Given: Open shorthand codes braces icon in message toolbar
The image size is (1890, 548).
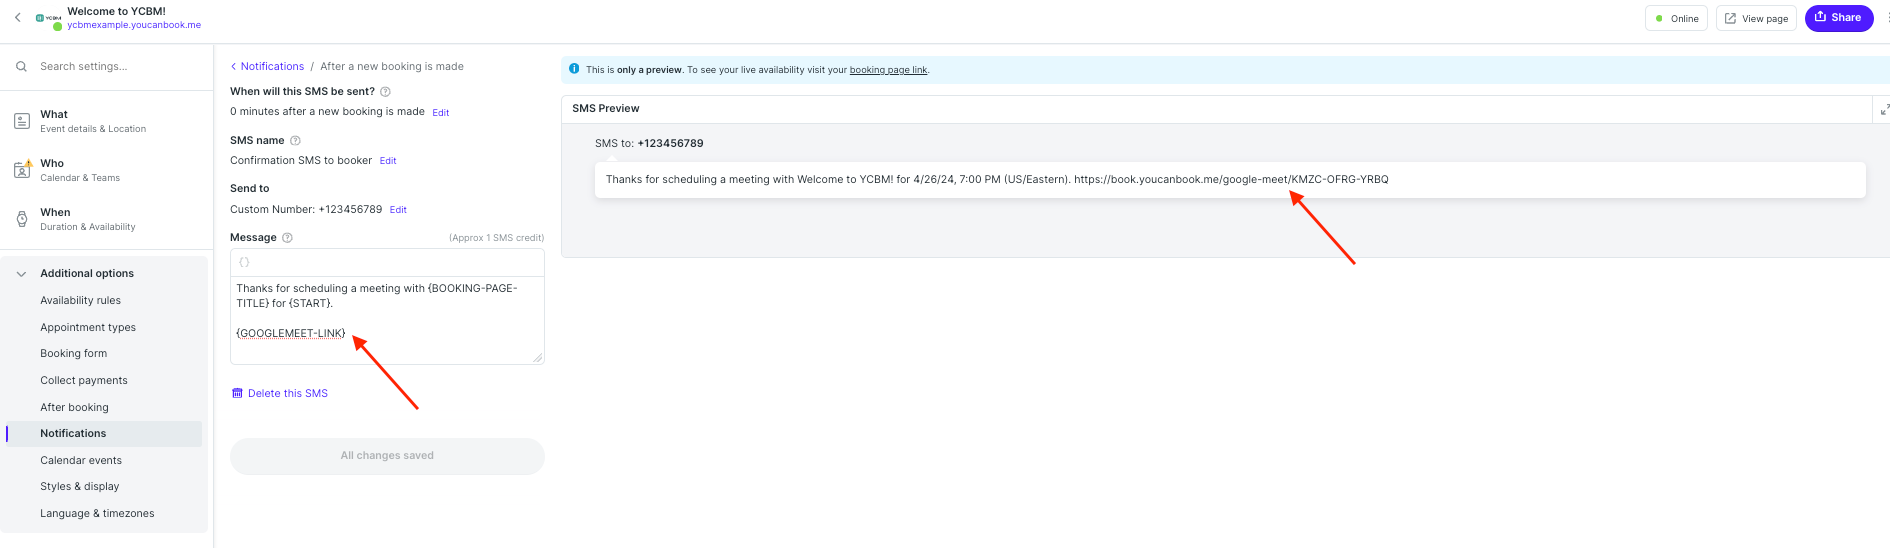Looking at the screenshot, I should tap(244, 262).
